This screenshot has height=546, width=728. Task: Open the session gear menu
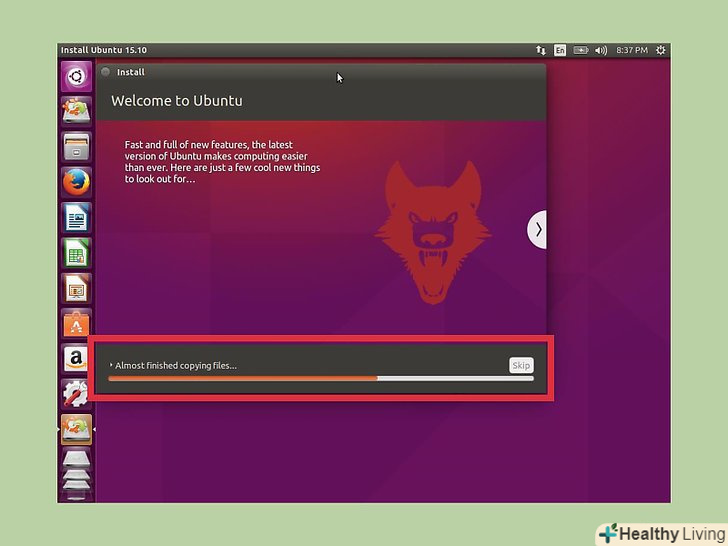pyautogui.click(x=661, y=50)
